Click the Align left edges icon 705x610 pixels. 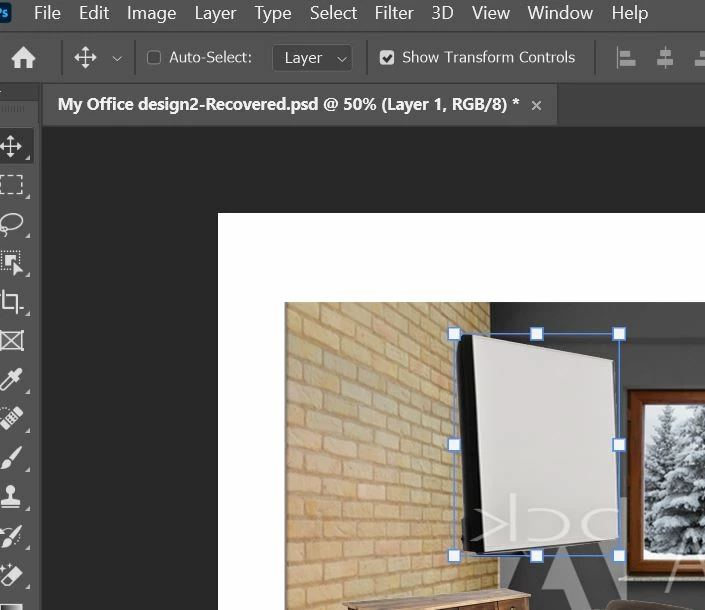[x=625, y=58]
